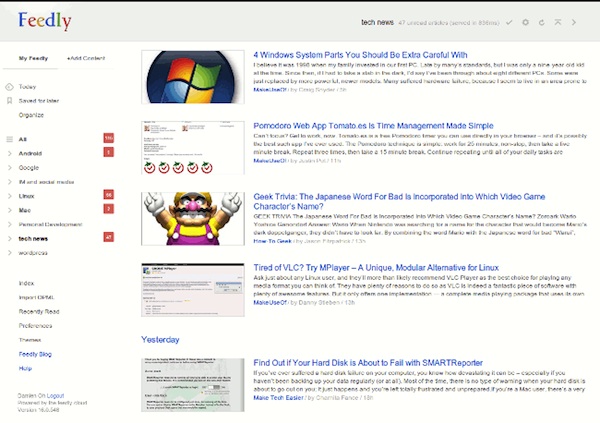The width and height of the screenshot is (600, 423).
Task: Click the Linux unread count badge
Action: click(109, 195)
